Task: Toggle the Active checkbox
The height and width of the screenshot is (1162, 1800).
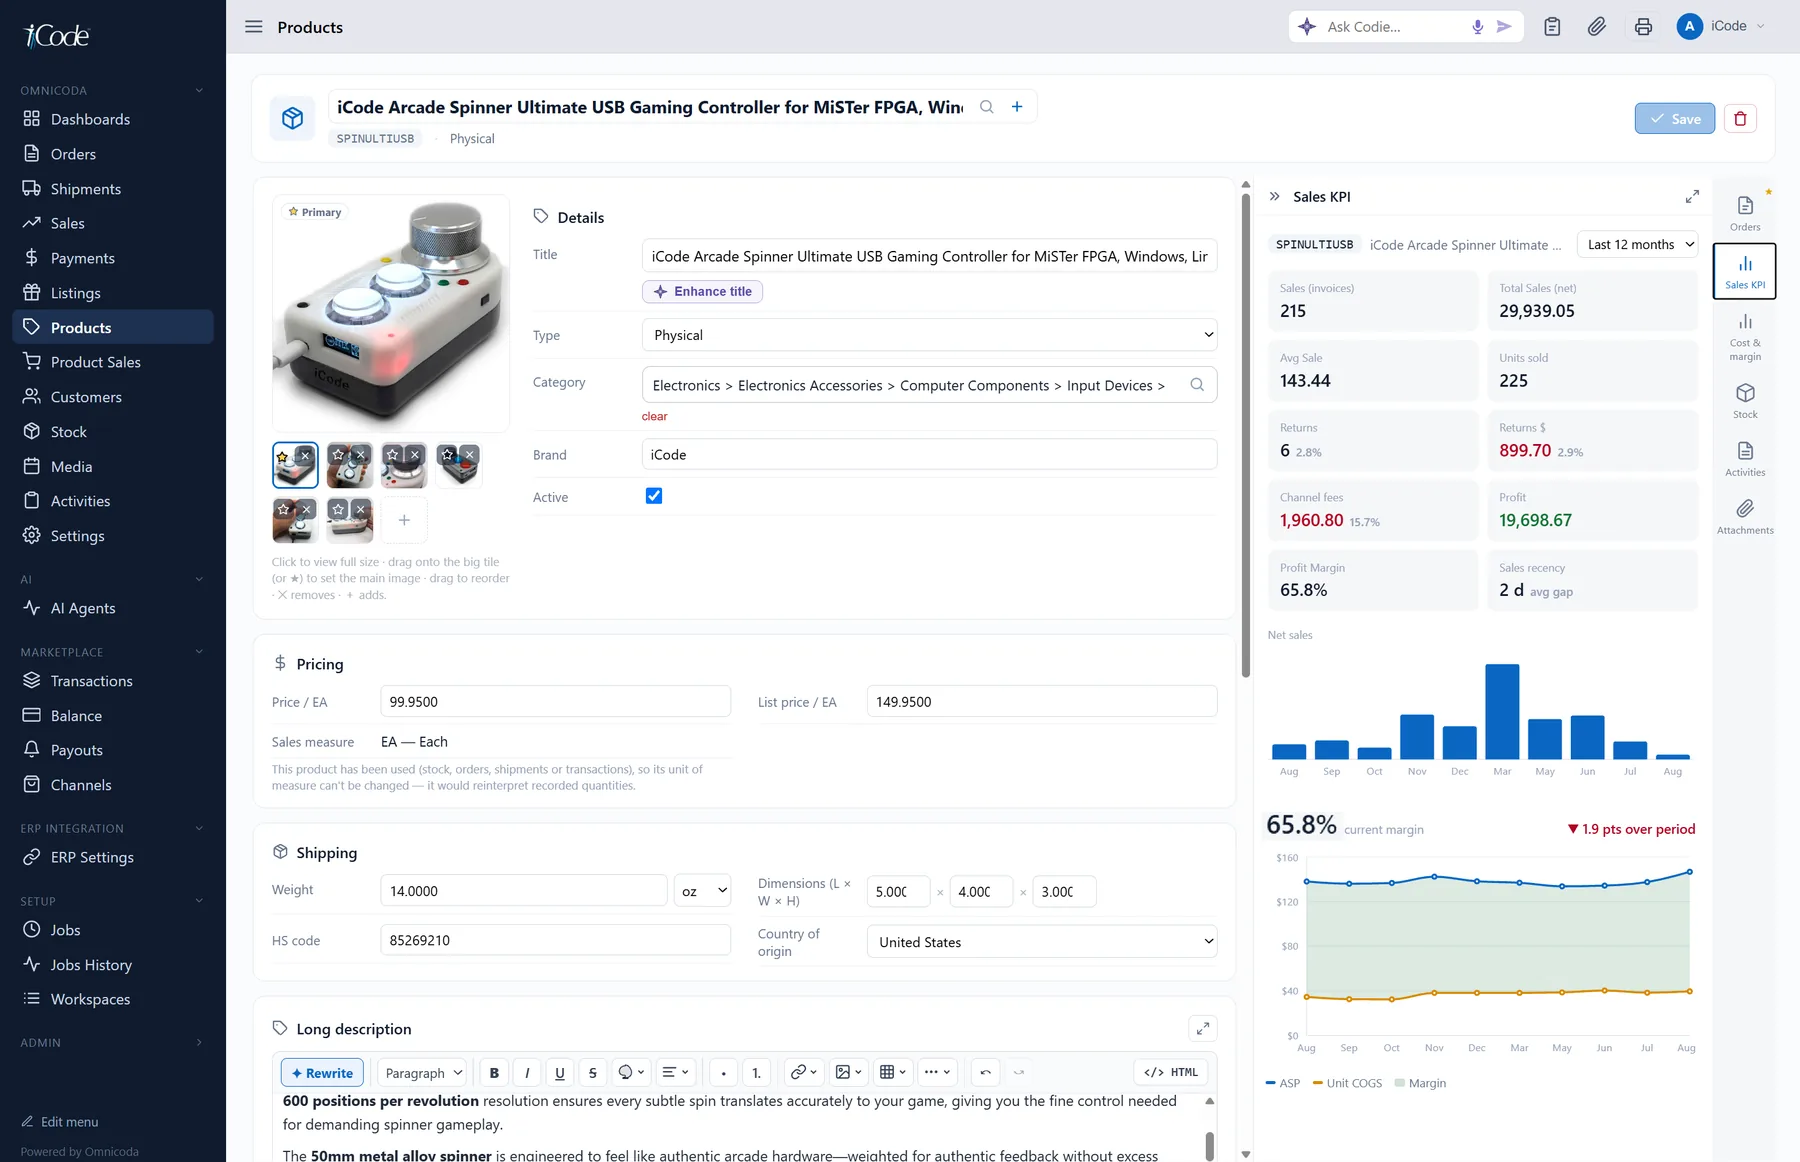Action: (654, 496)
